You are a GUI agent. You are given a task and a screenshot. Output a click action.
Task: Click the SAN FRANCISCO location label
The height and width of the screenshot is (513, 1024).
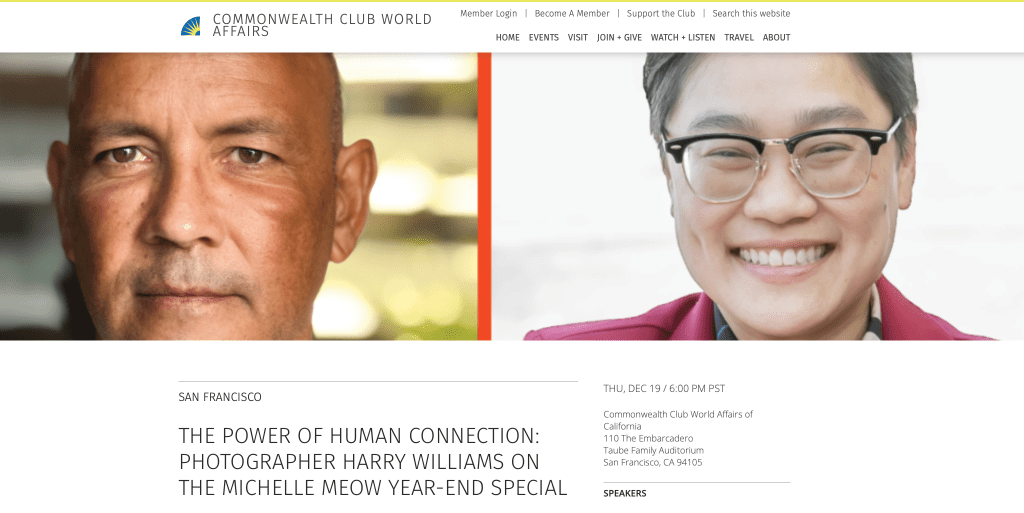click(x=220, y=397)
